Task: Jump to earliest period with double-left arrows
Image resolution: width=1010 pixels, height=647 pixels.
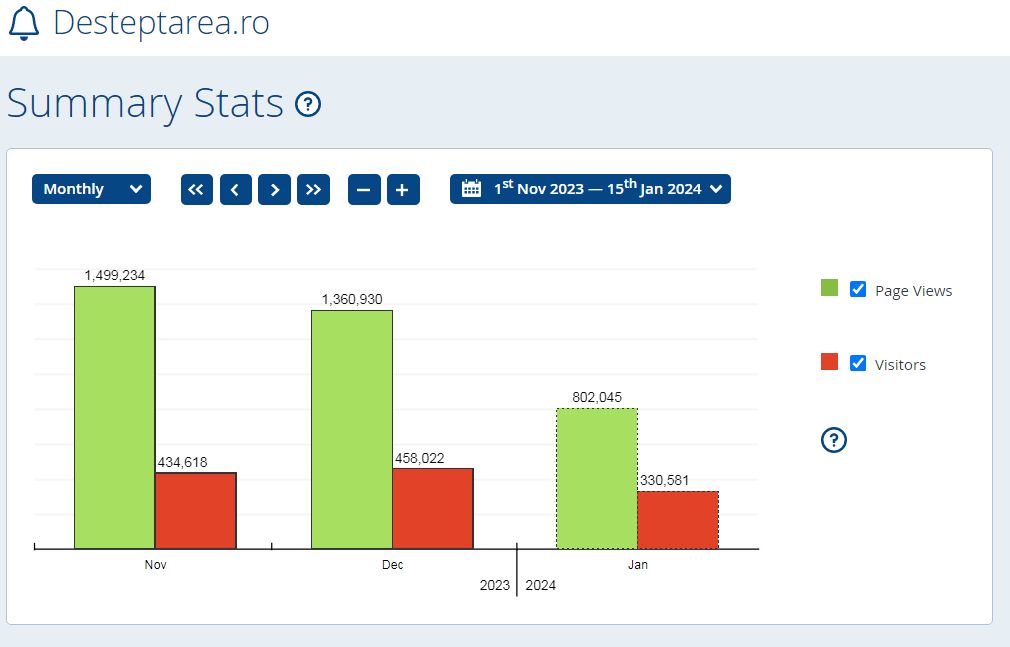Action: pos(197,189)
